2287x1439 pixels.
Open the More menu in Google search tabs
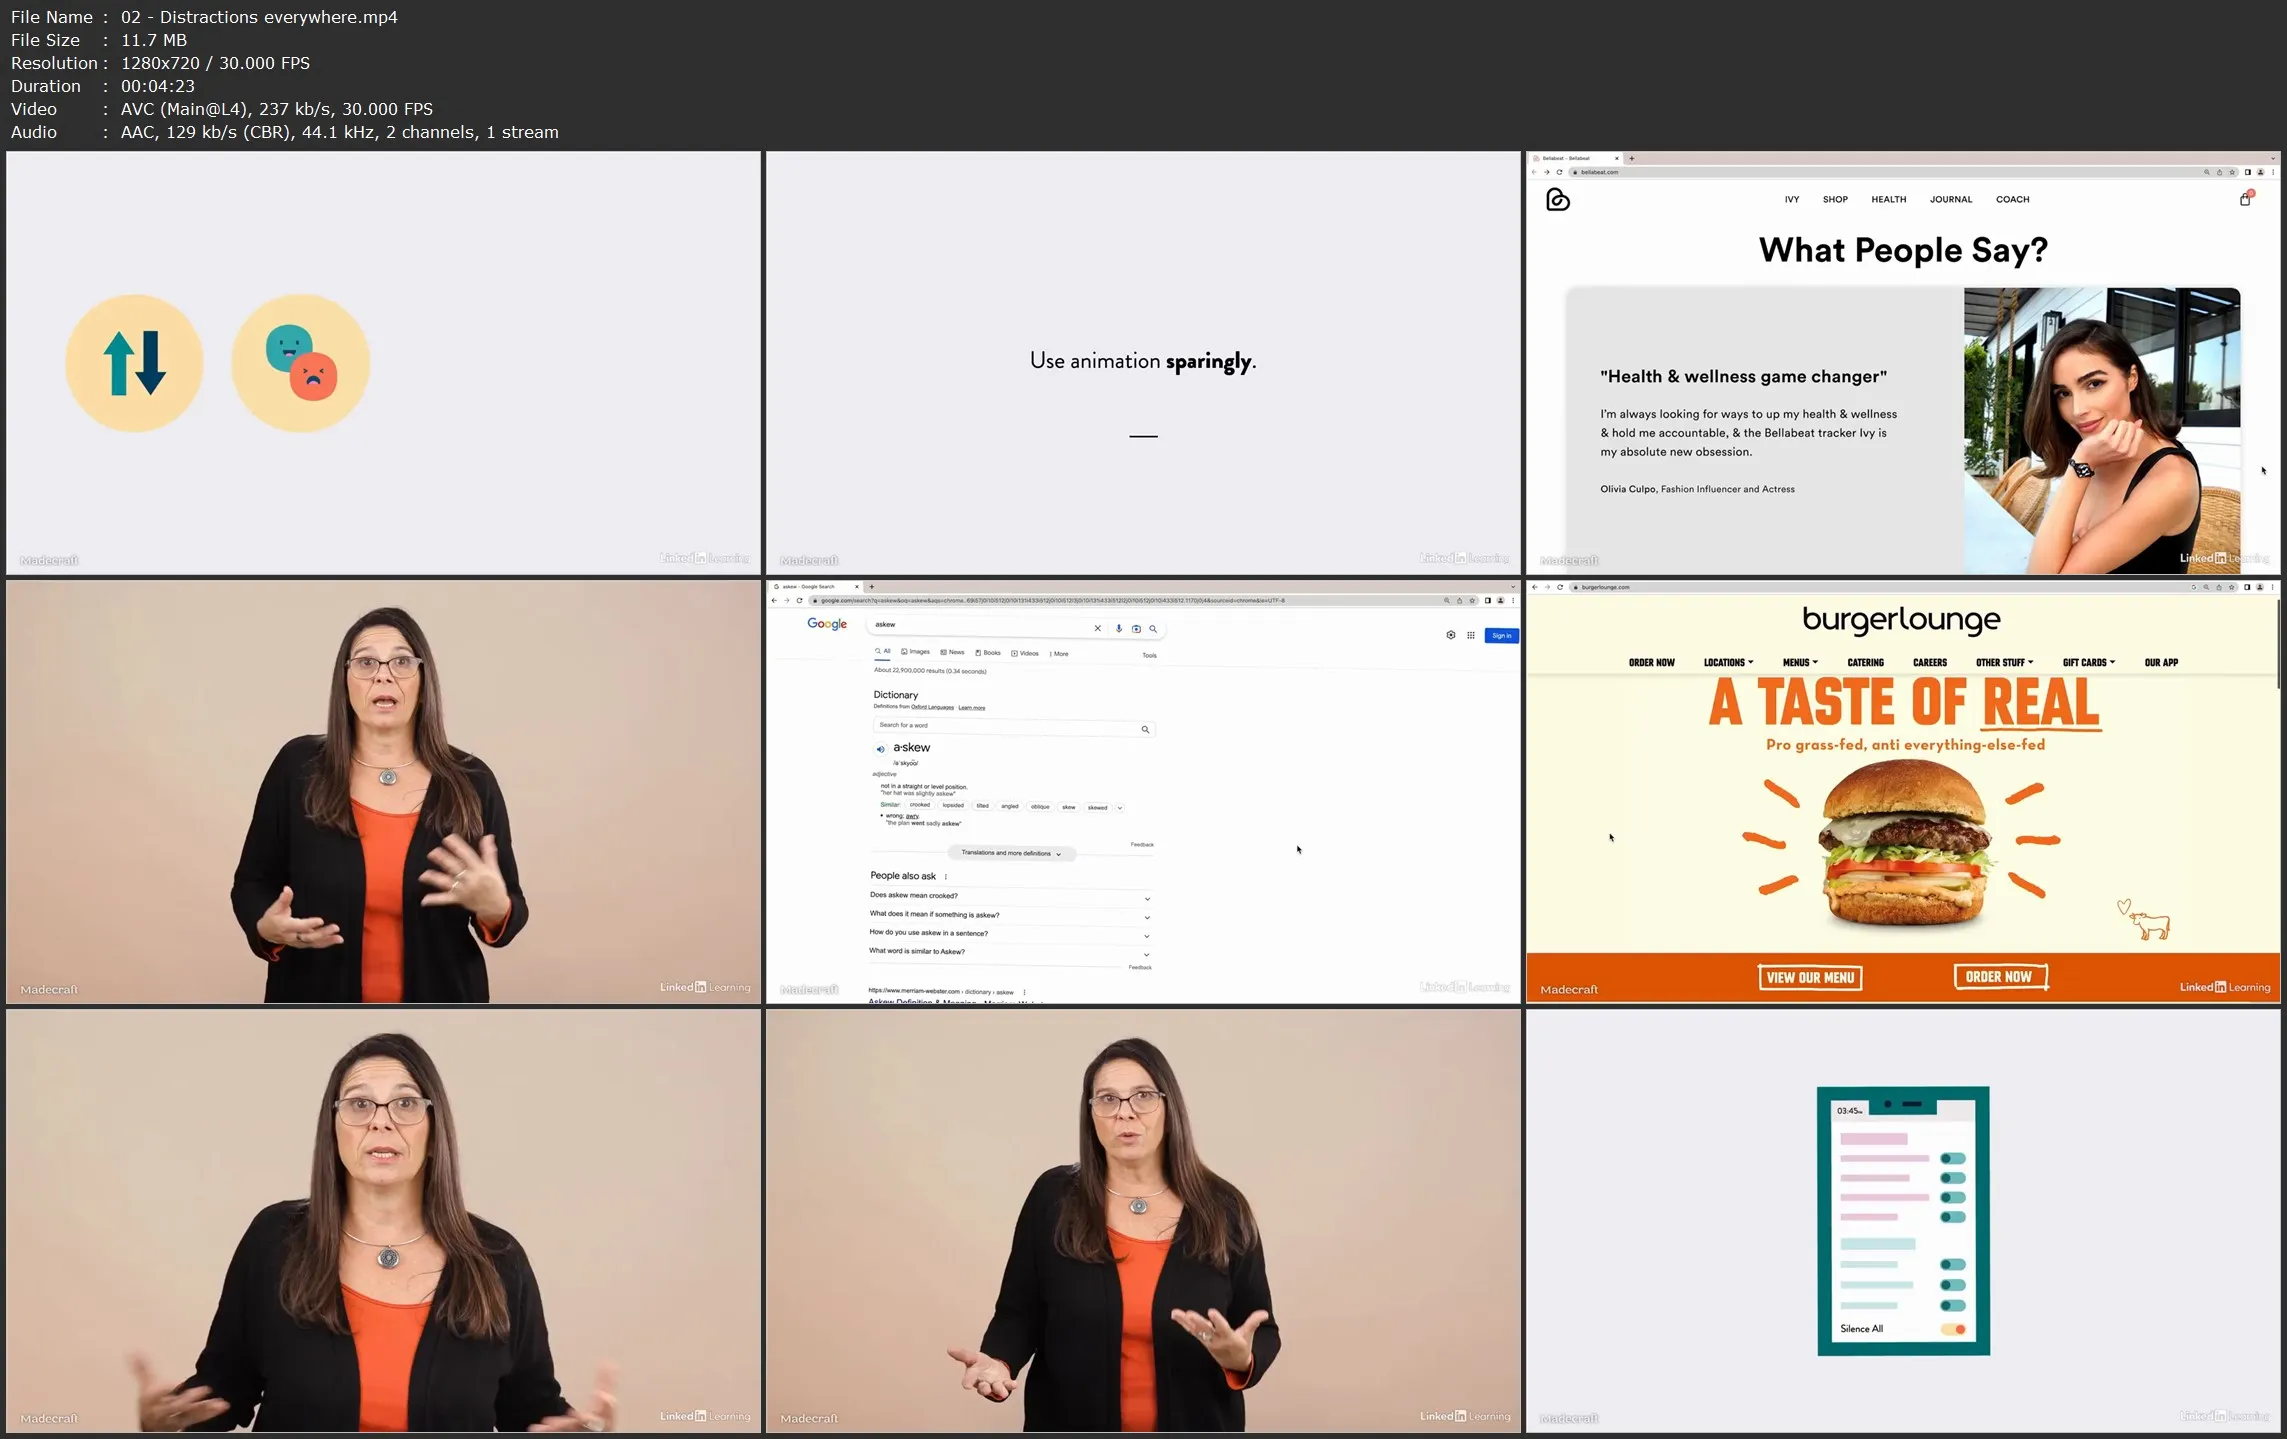tap(1058, 654)
